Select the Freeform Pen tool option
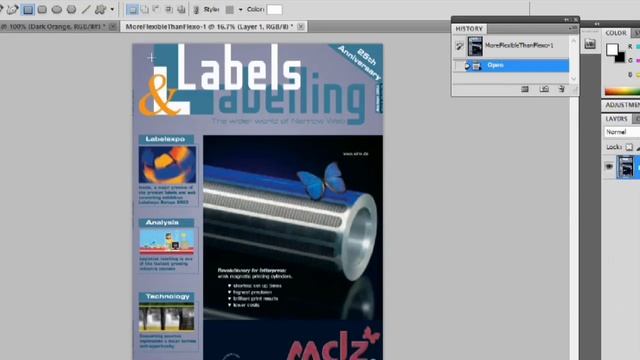Screen dimensions: 640x360 click(13, 9)
